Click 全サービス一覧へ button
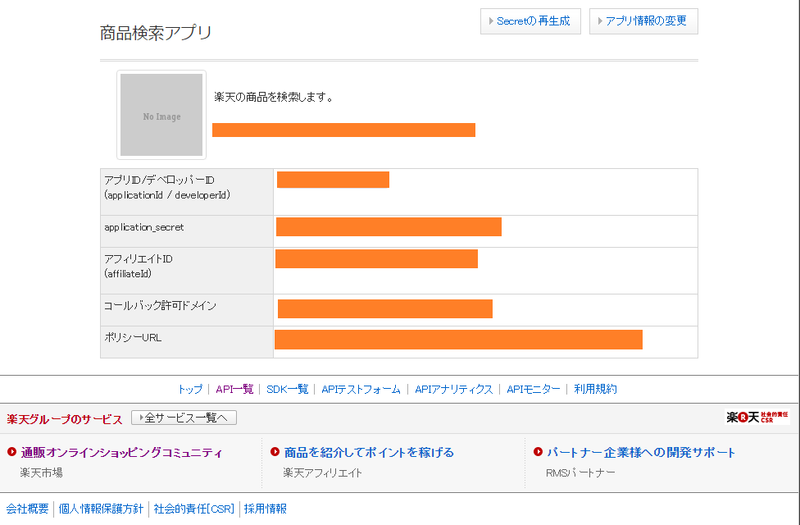This screenshot has height=525, width=800. tap(184, 418)
